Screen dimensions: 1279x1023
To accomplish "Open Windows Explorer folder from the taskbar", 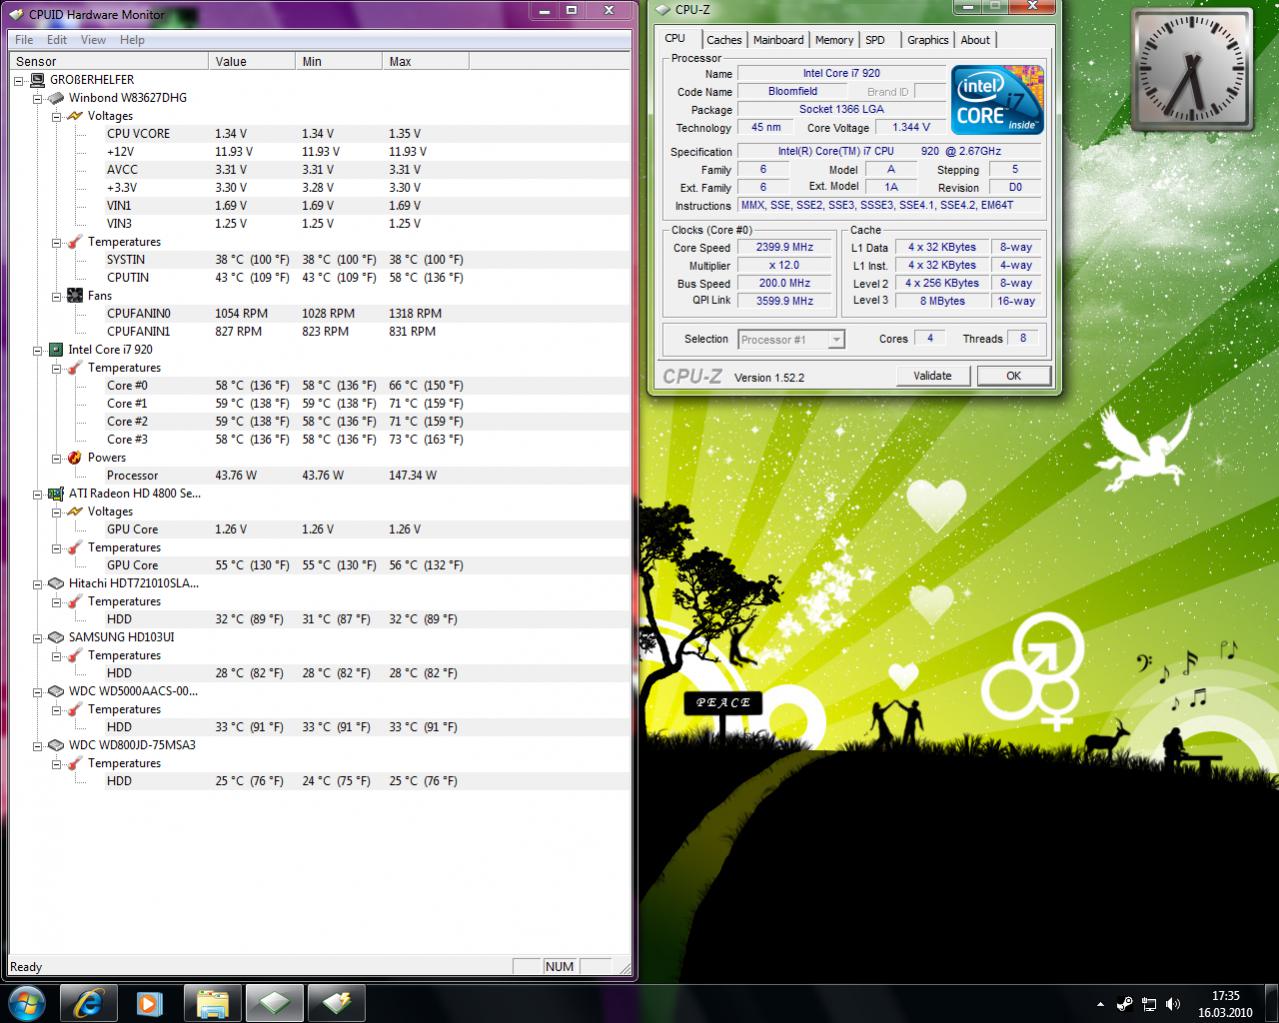I will [x=213, y=1003].
